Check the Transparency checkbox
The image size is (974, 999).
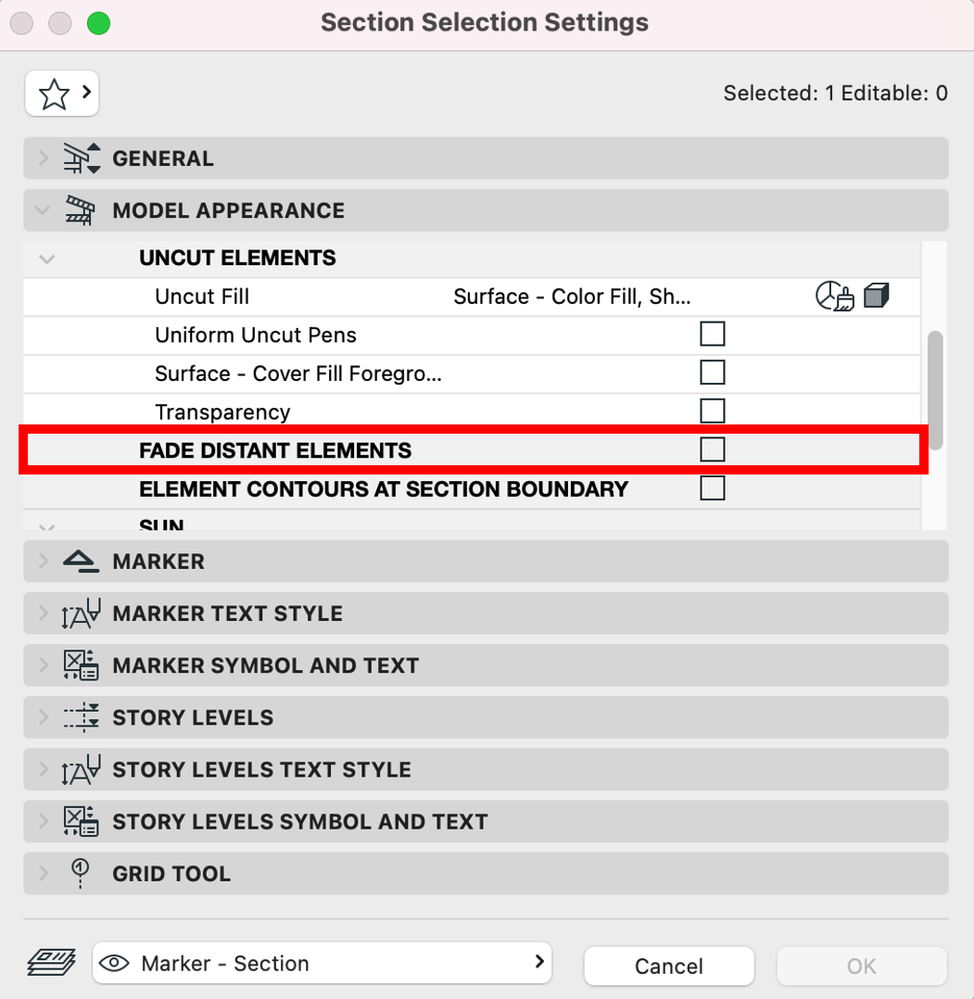coord(712,411)
